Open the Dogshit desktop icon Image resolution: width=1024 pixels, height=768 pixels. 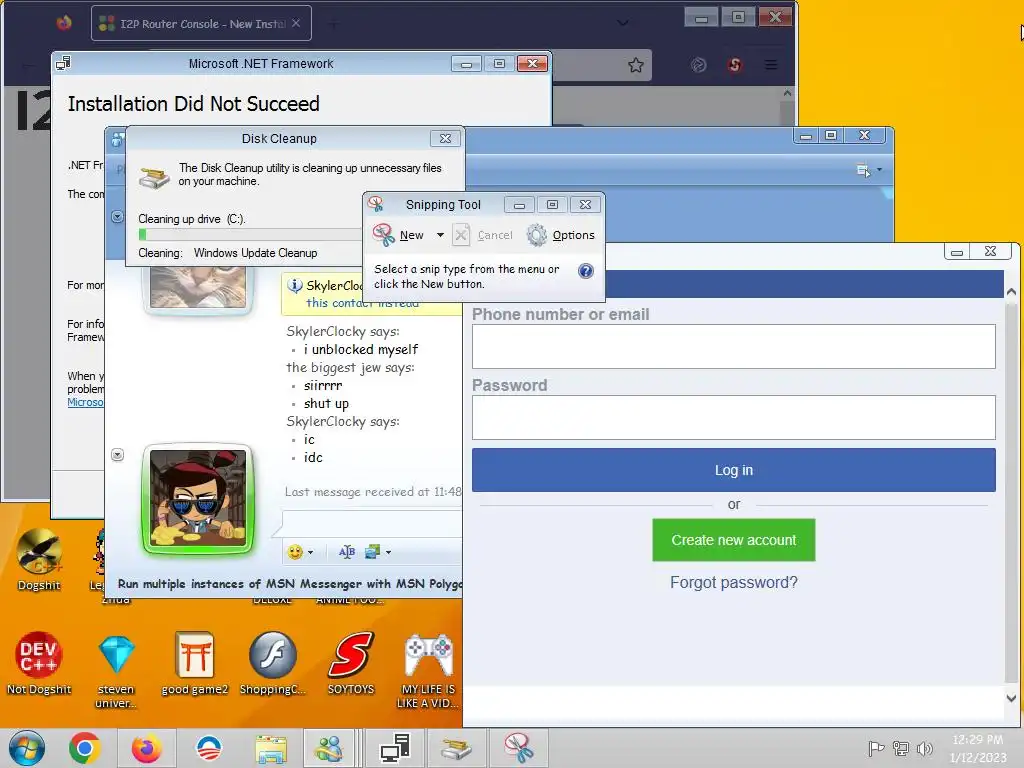pos(39,560)
